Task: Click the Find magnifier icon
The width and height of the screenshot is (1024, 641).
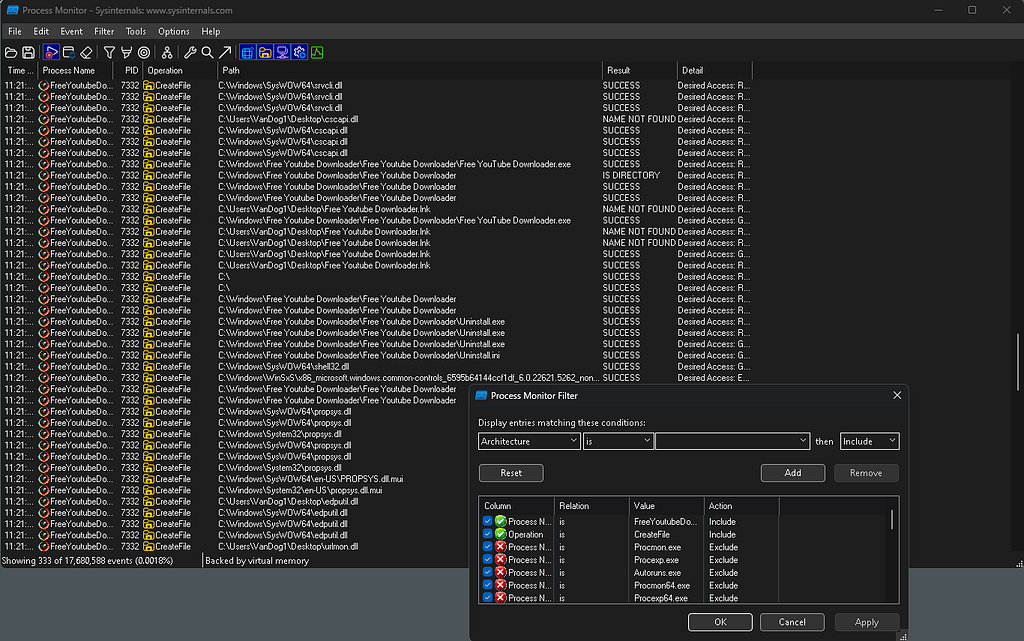Action: point(207,53)
